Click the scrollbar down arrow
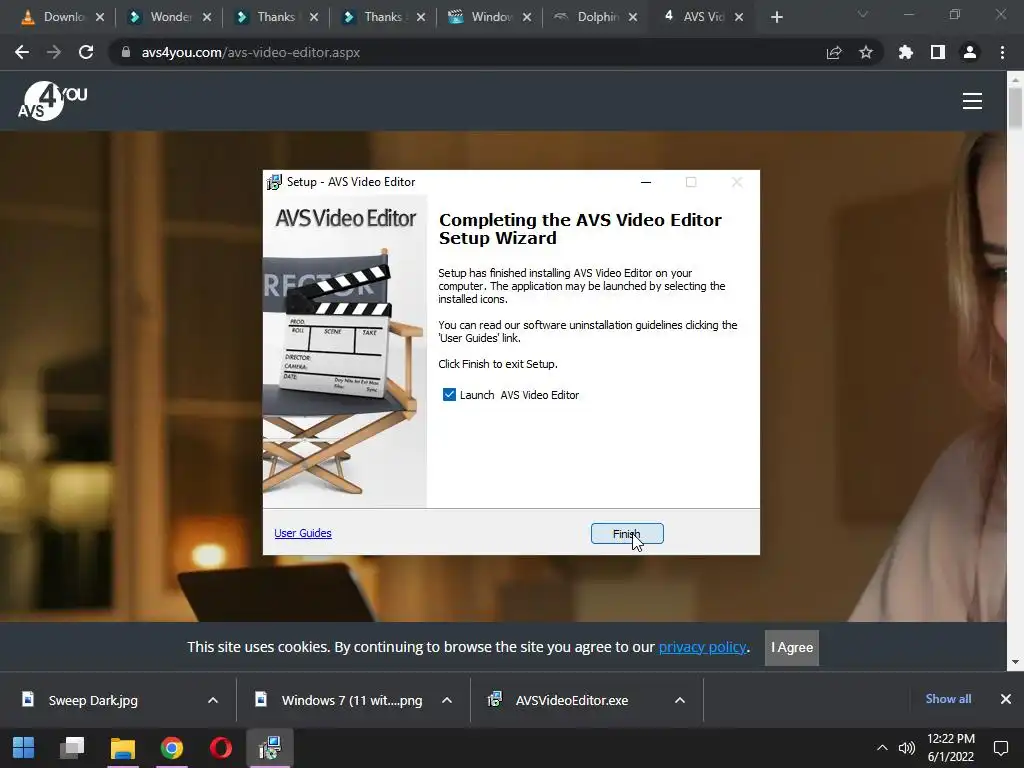The width and height of the screenshot is (1024, 768). [1015, 662]
